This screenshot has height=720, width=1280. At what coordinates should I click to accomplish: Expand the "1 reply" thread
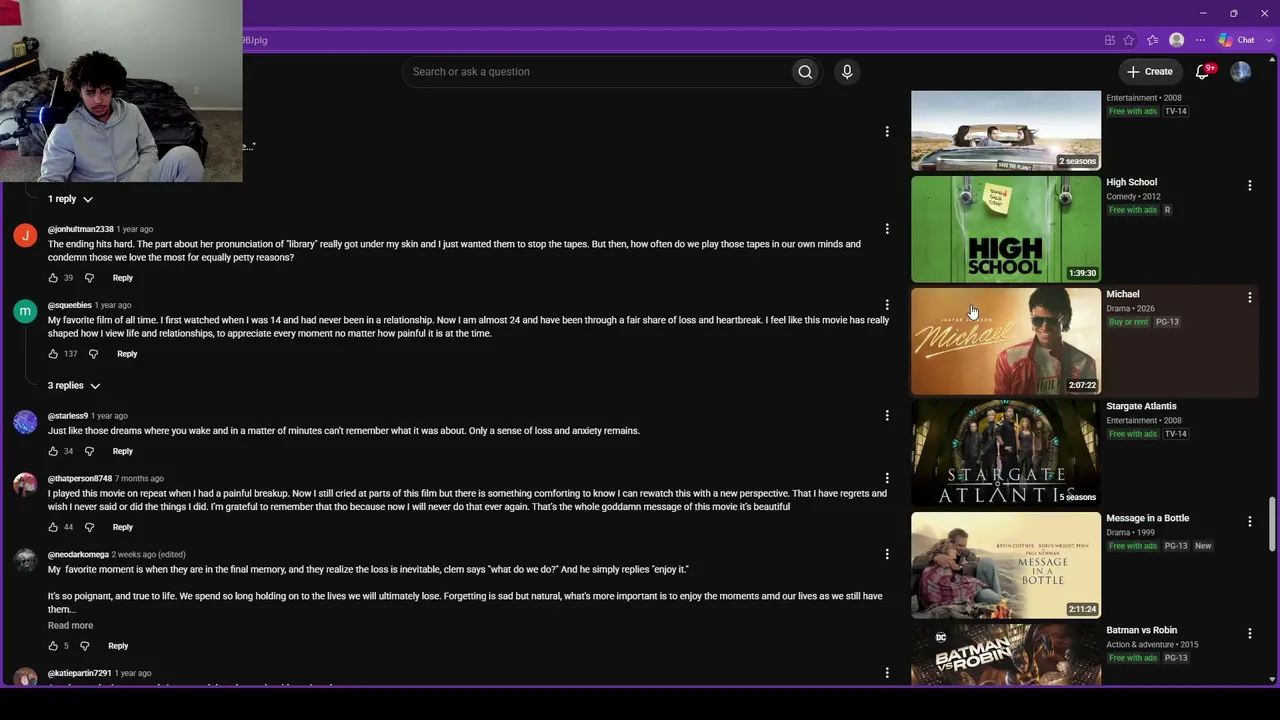[70, 199]
